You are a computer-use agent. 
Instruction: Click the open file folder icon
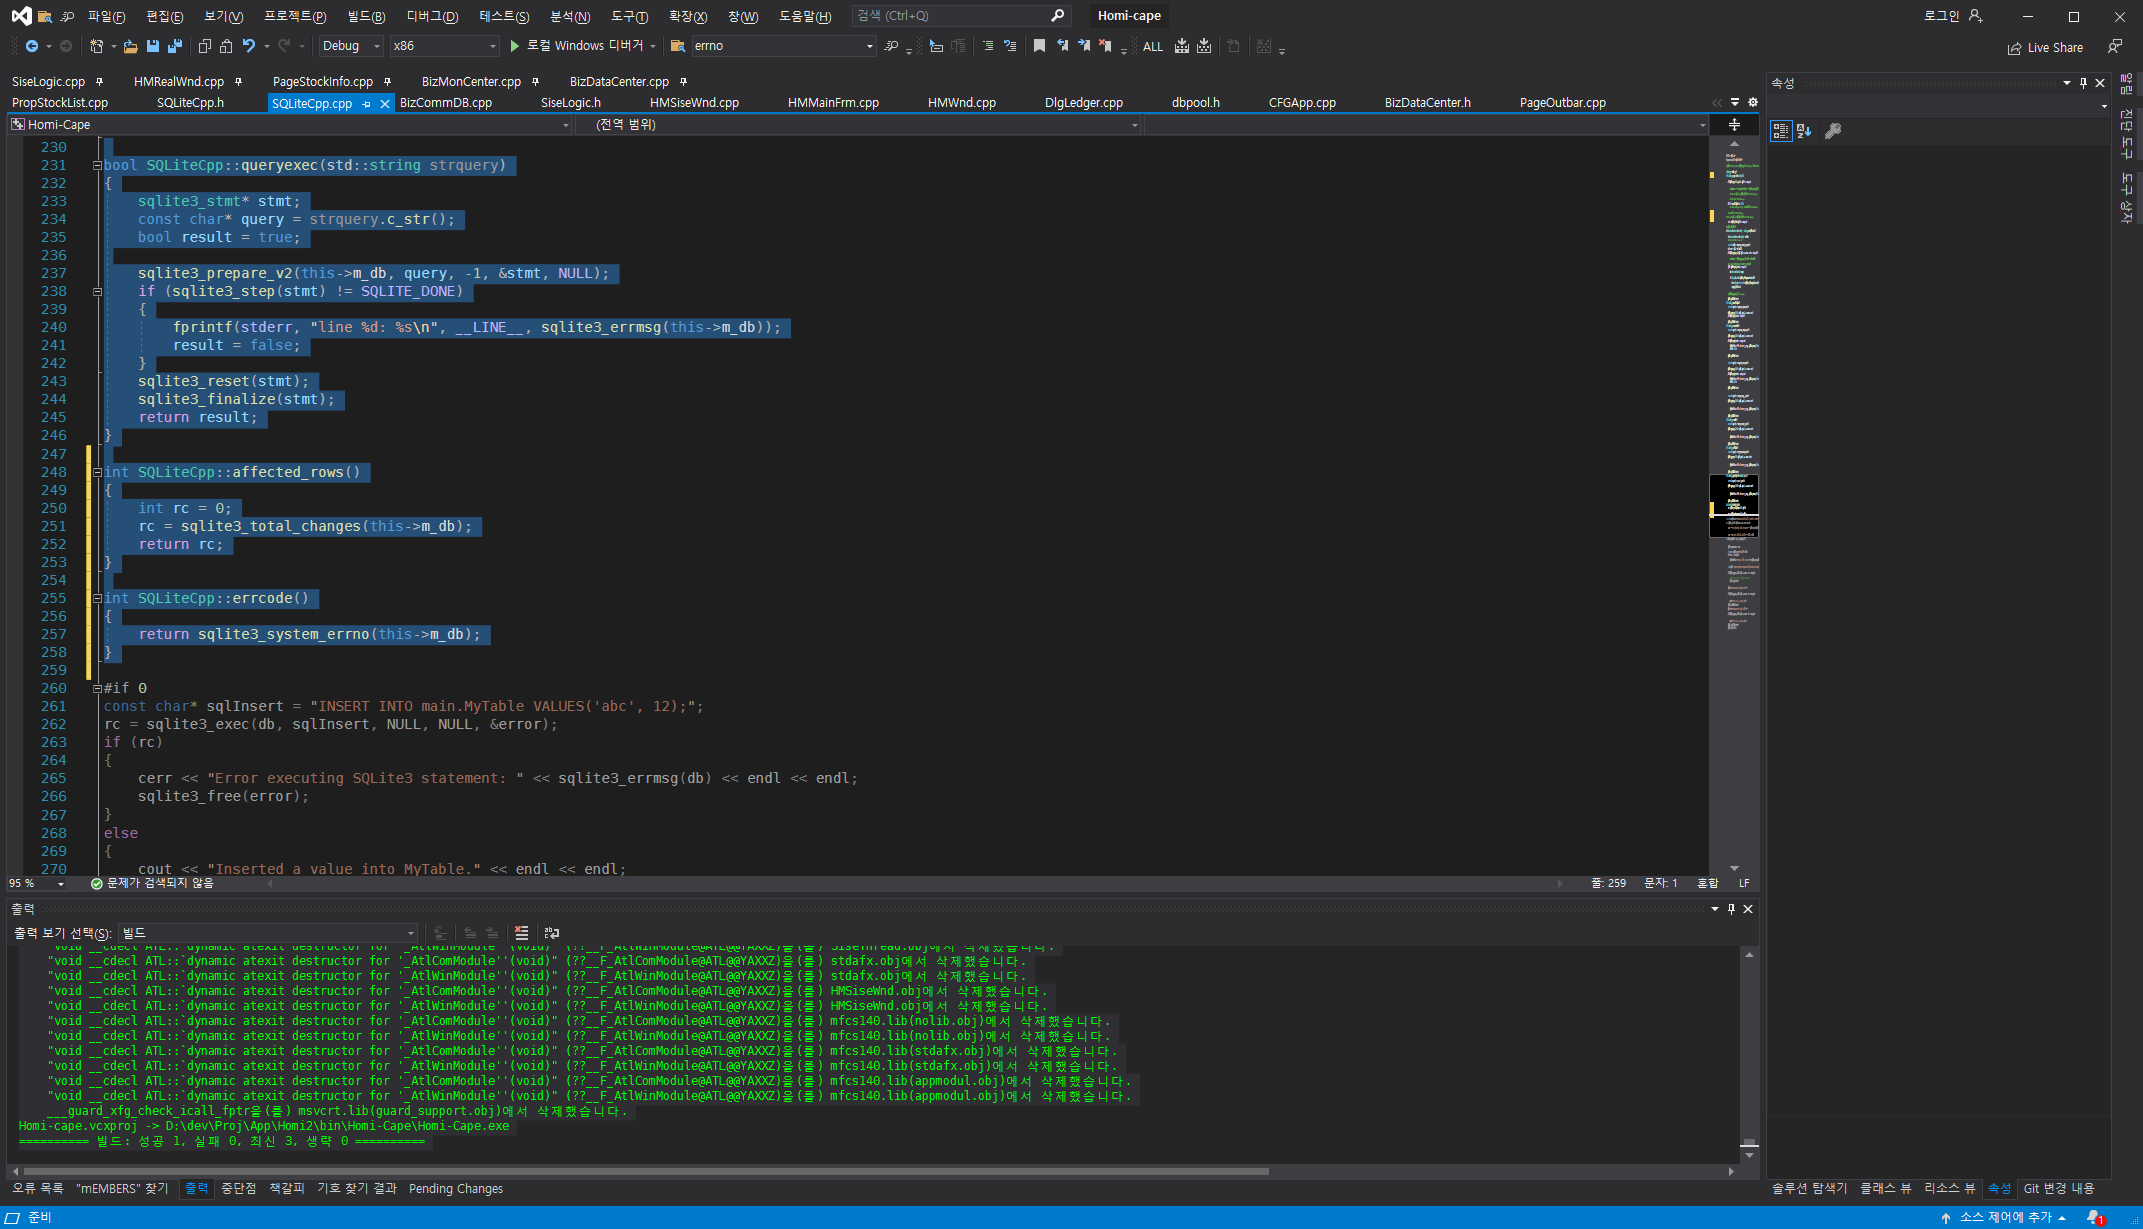pyautogui.click(x=130, y=46)
